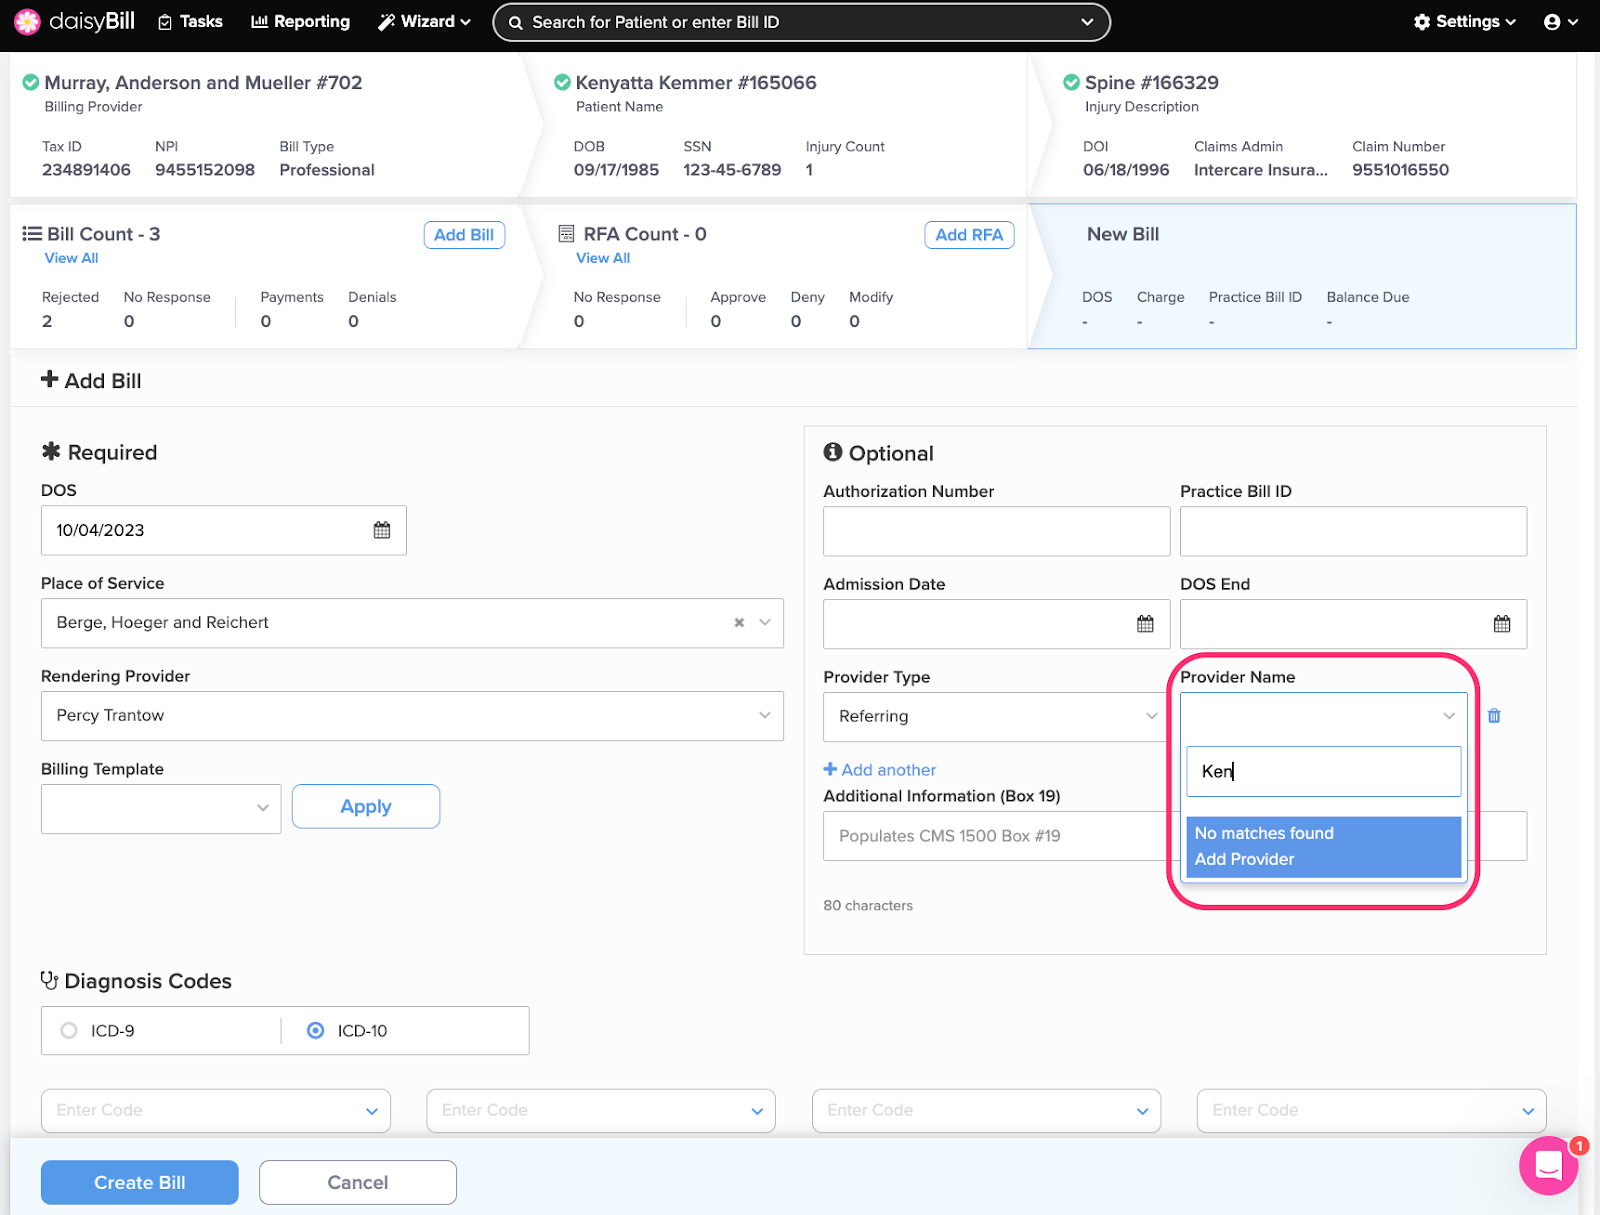Click the RFA Count document icon
This screenshot has width=1600, height=1215.
coord(566,233)
